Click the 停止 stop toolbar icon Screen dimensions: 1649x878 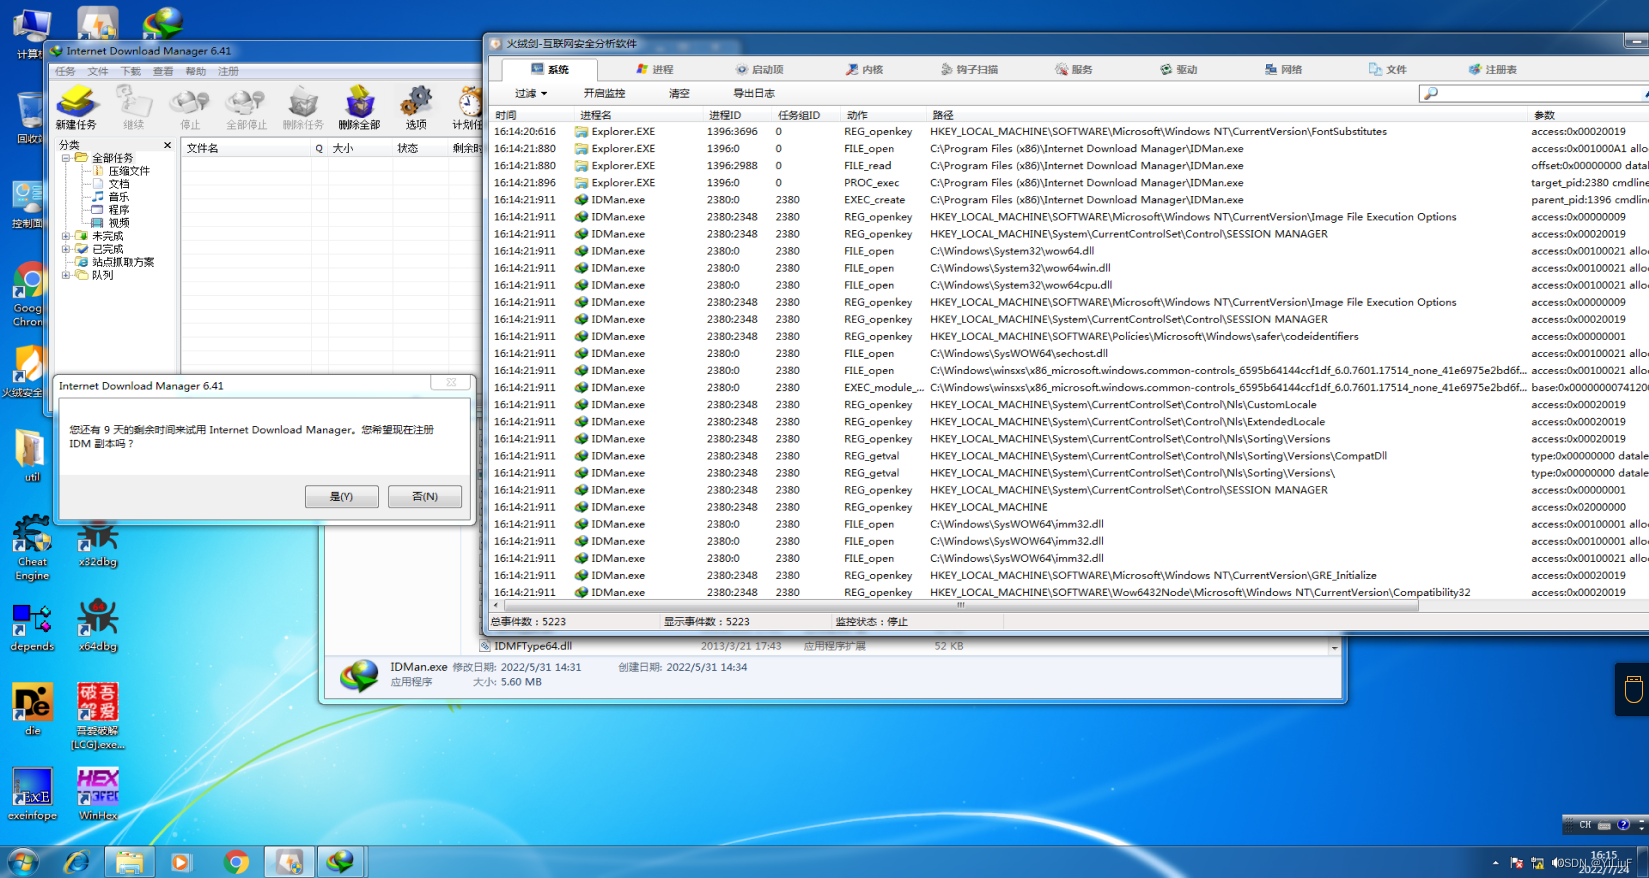tap(190, 107)
